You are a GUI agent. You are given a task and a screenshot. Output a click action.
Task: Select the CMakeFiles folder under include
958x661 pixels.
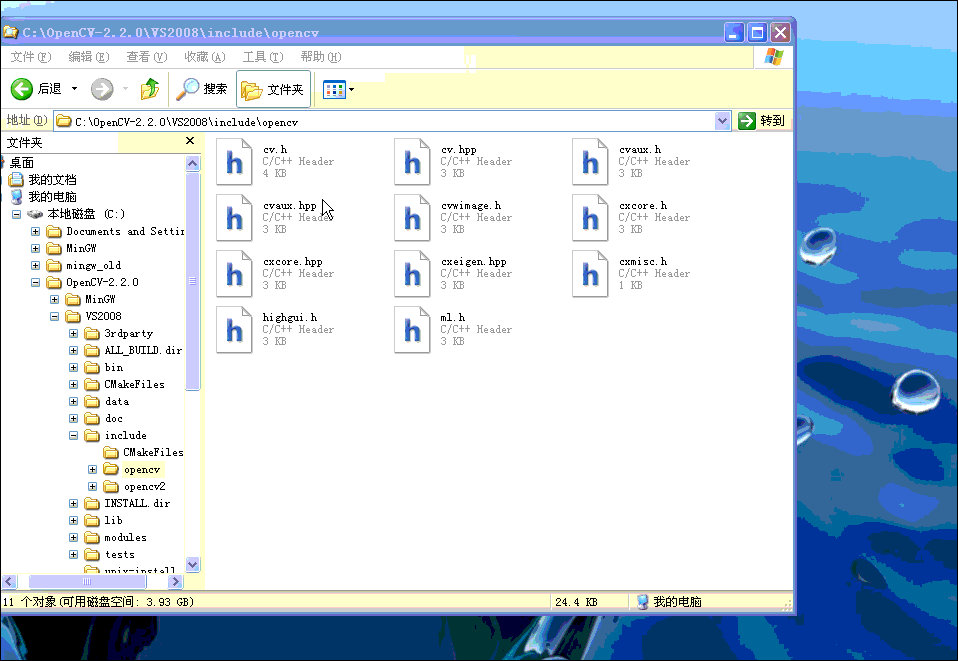click(153, 452)
